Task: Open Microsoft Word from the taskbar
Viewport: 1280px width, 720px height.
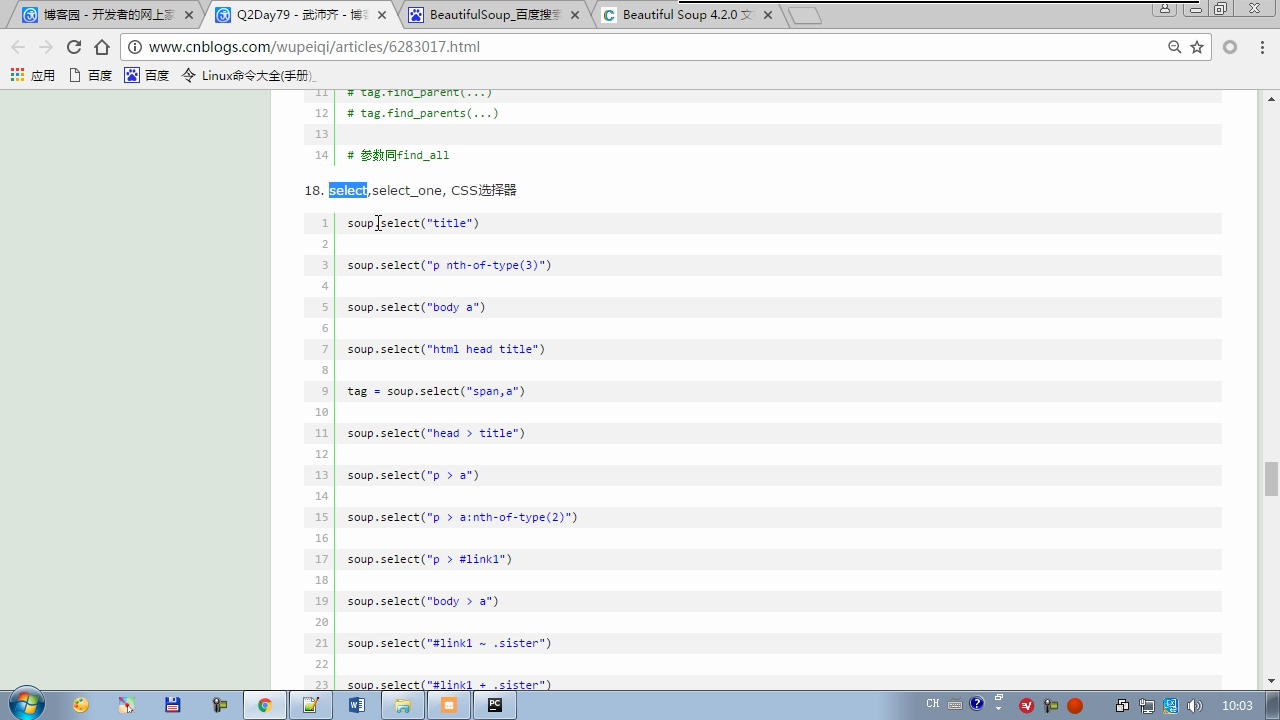Action: click(356, 705)
